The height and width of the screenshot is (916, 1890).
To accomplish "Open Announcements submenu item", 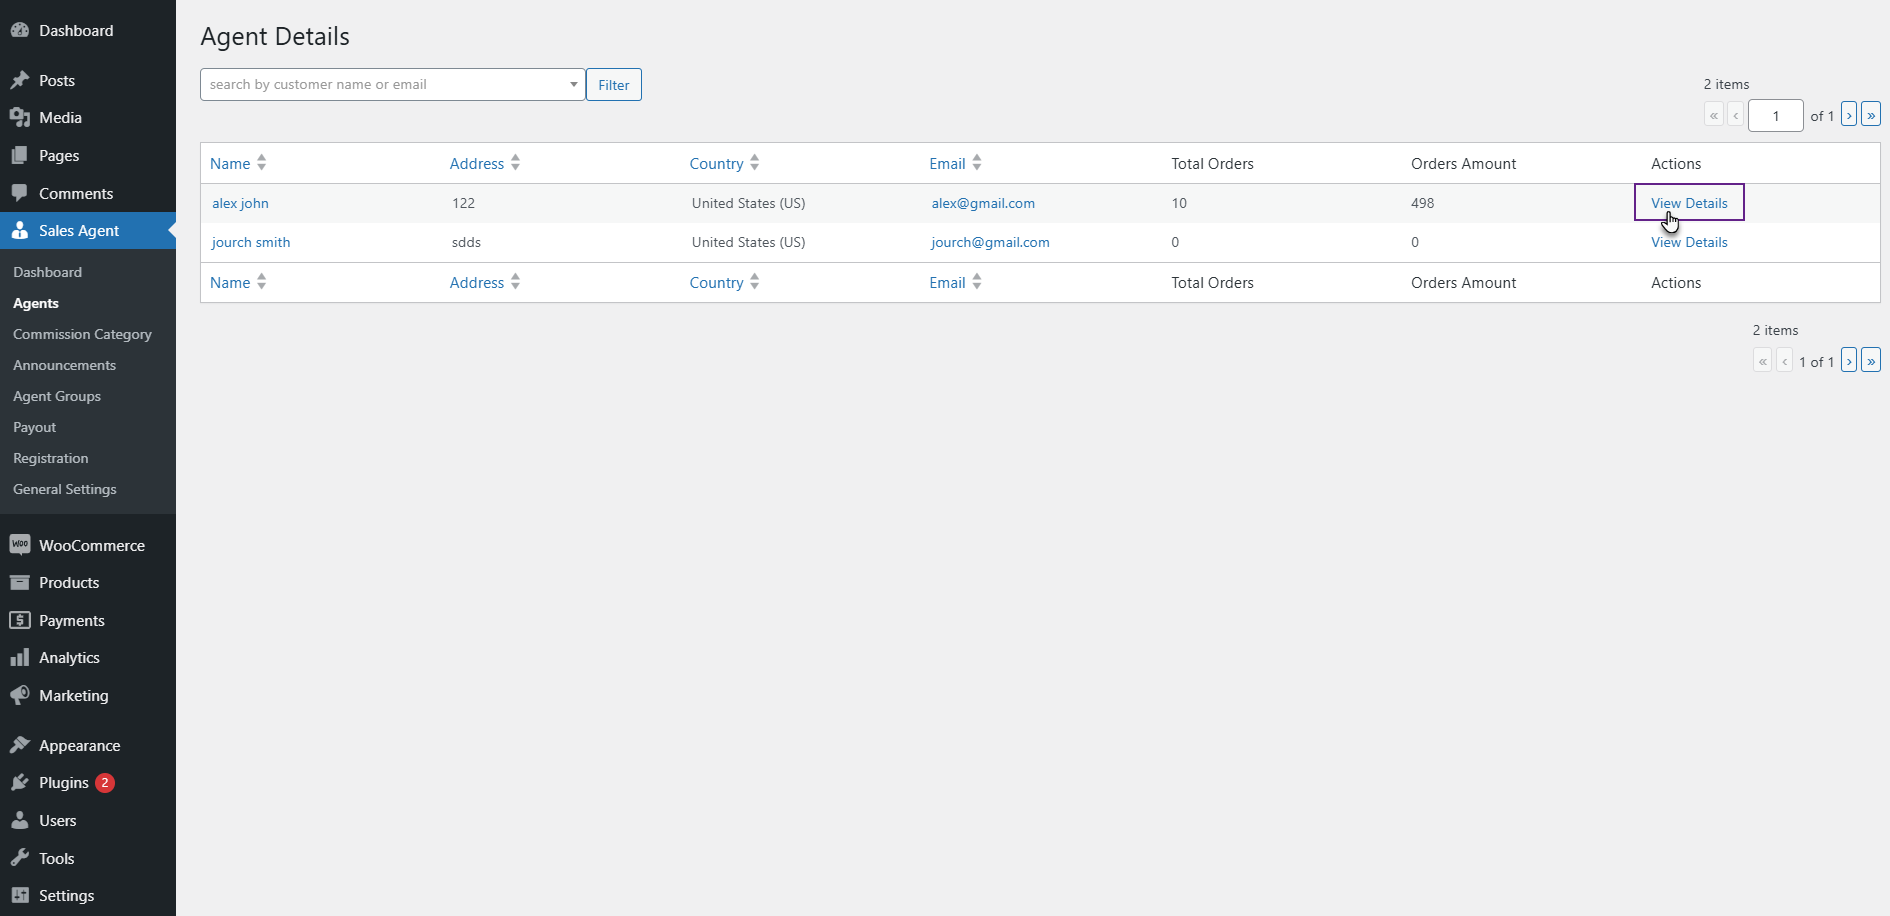I will (64, 365).
